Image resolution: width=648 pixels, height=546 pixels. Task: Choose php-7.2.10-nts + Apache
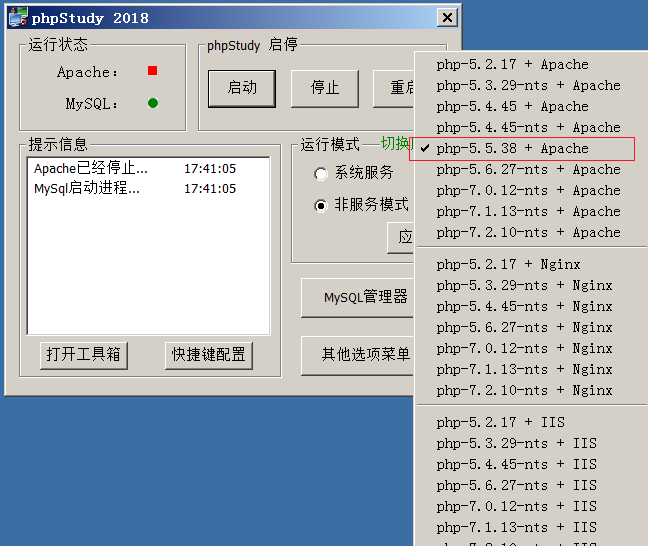point(531,233)
